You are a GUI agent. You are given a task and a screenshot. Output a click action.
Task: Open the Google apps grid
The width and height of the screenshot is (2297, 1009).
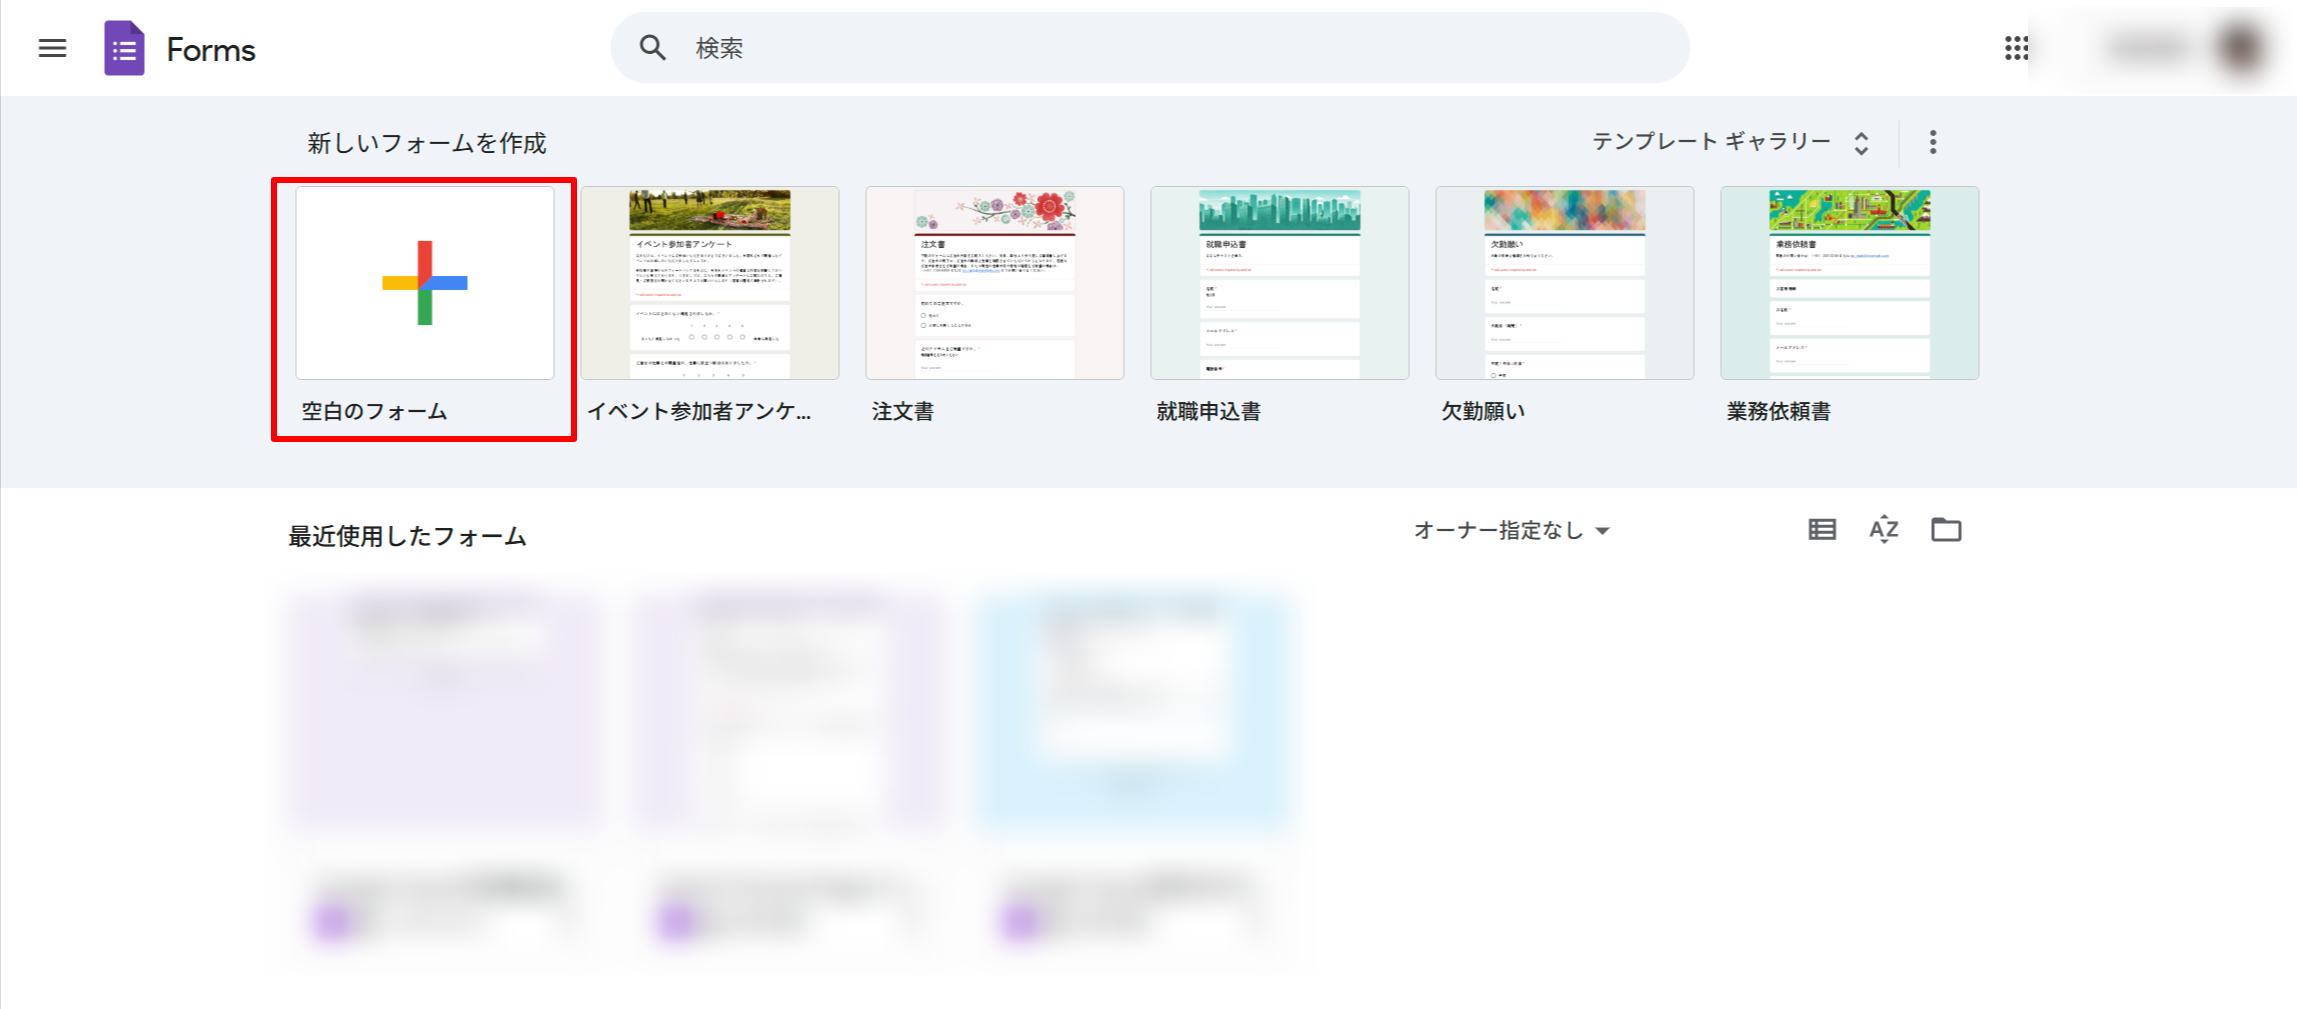pos(2016,48)
